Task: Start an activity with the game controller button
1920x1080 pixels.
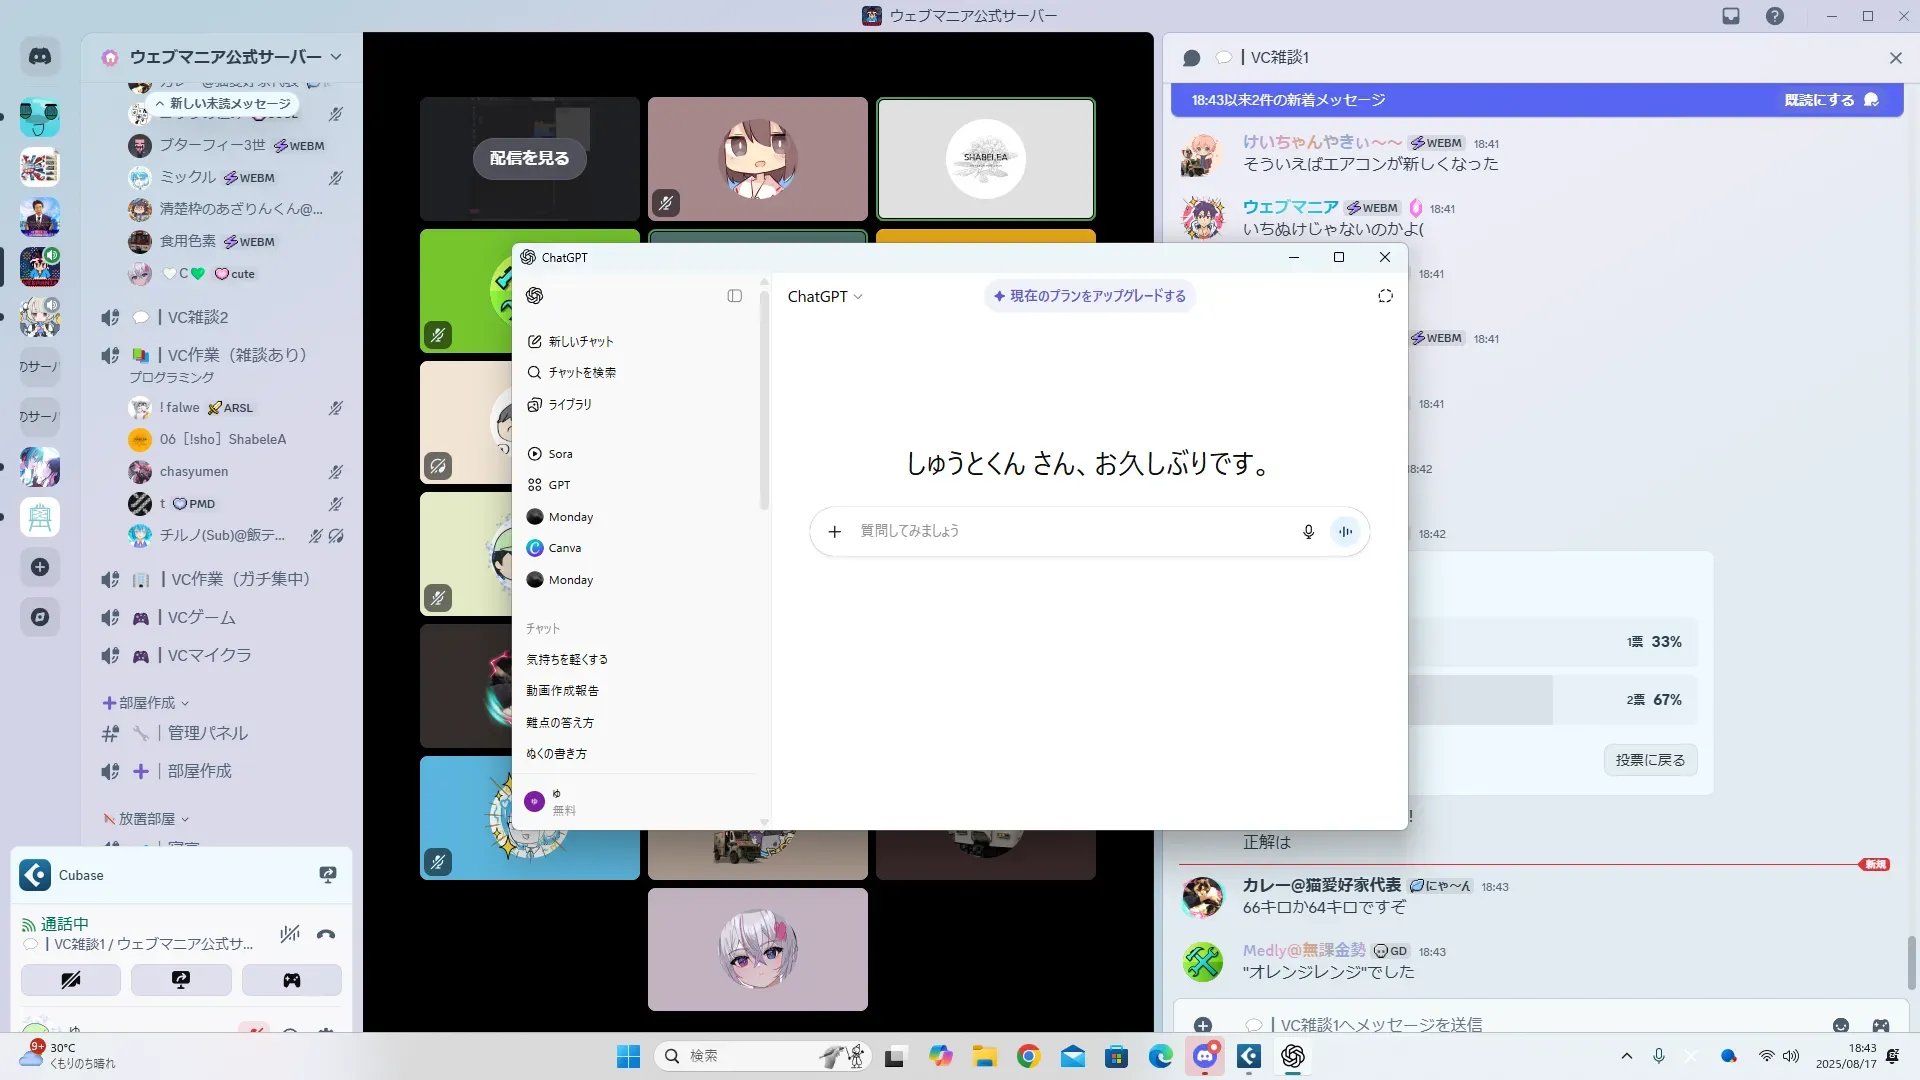Action: [x=291, y=980]
